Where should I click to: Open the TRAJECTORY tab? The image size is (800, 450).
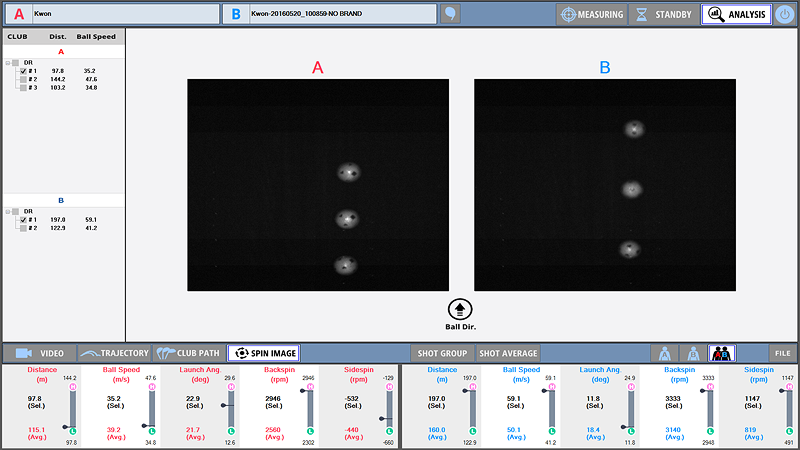(114, 353)
